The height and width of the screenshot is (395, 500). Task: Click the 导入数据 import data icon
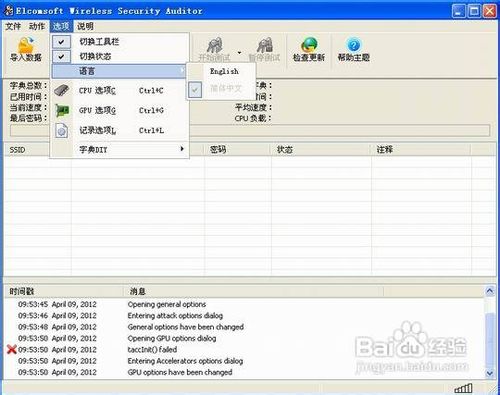pyautogui.click(x=26, y=45)
